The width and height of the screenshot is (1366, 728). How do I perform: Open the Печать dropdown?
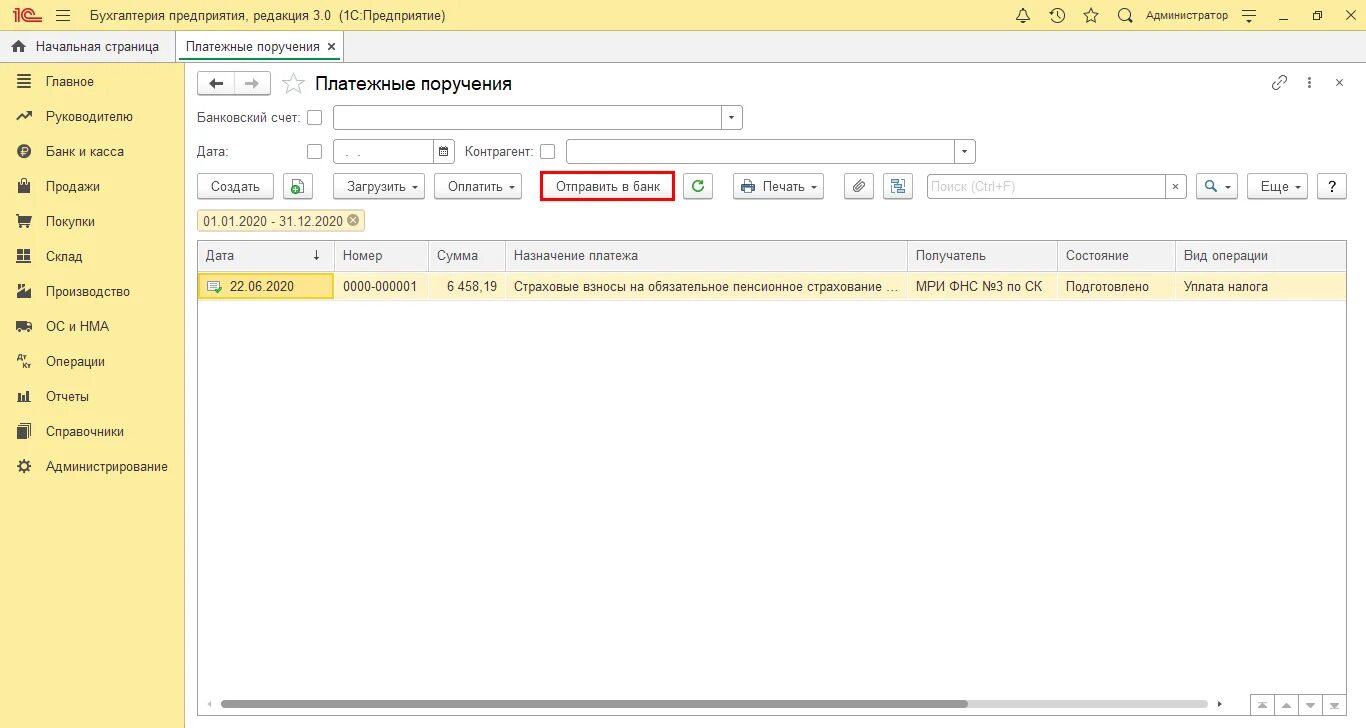tap(778, 186)
